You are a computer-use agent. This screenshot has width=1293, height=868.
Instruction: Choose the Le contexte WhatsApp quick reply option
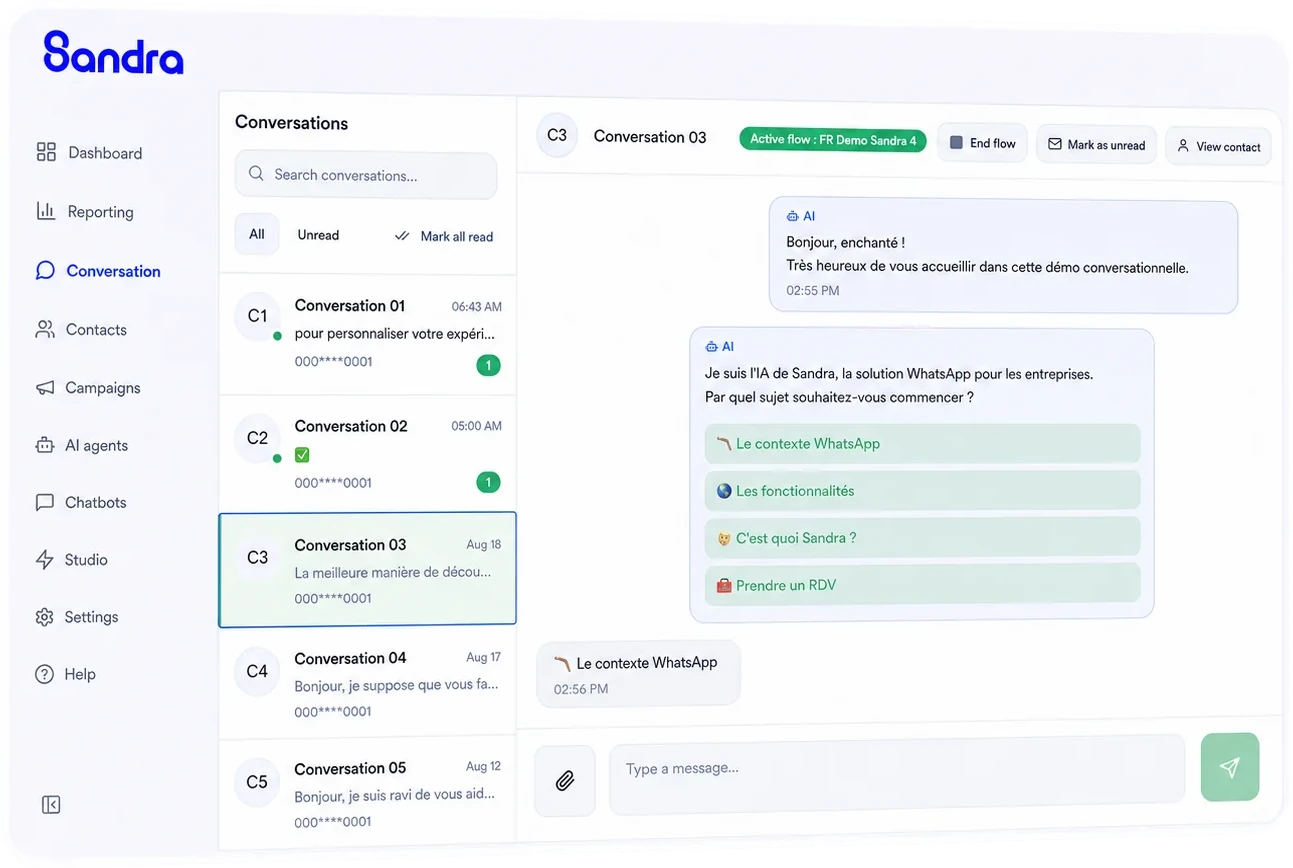point(922,443)
